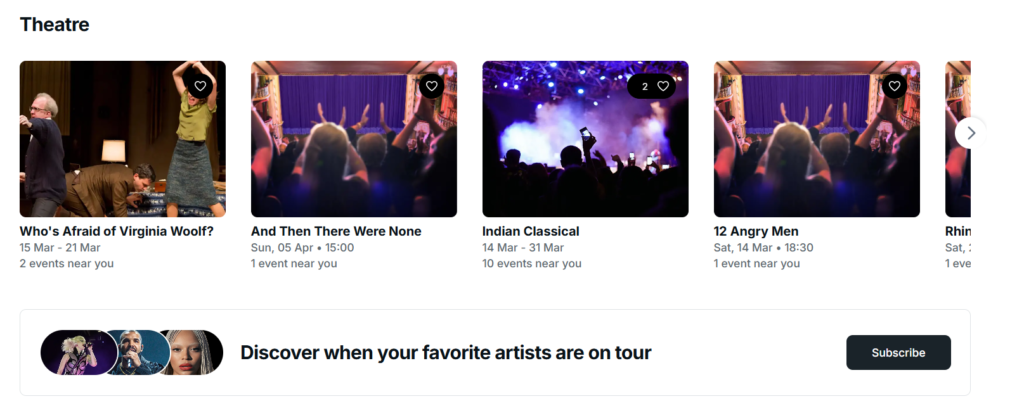Screen dimensions: 1024x413
Task: Open Who's Afraid of Virginia Woolf? title link
Action: [116, 231]
